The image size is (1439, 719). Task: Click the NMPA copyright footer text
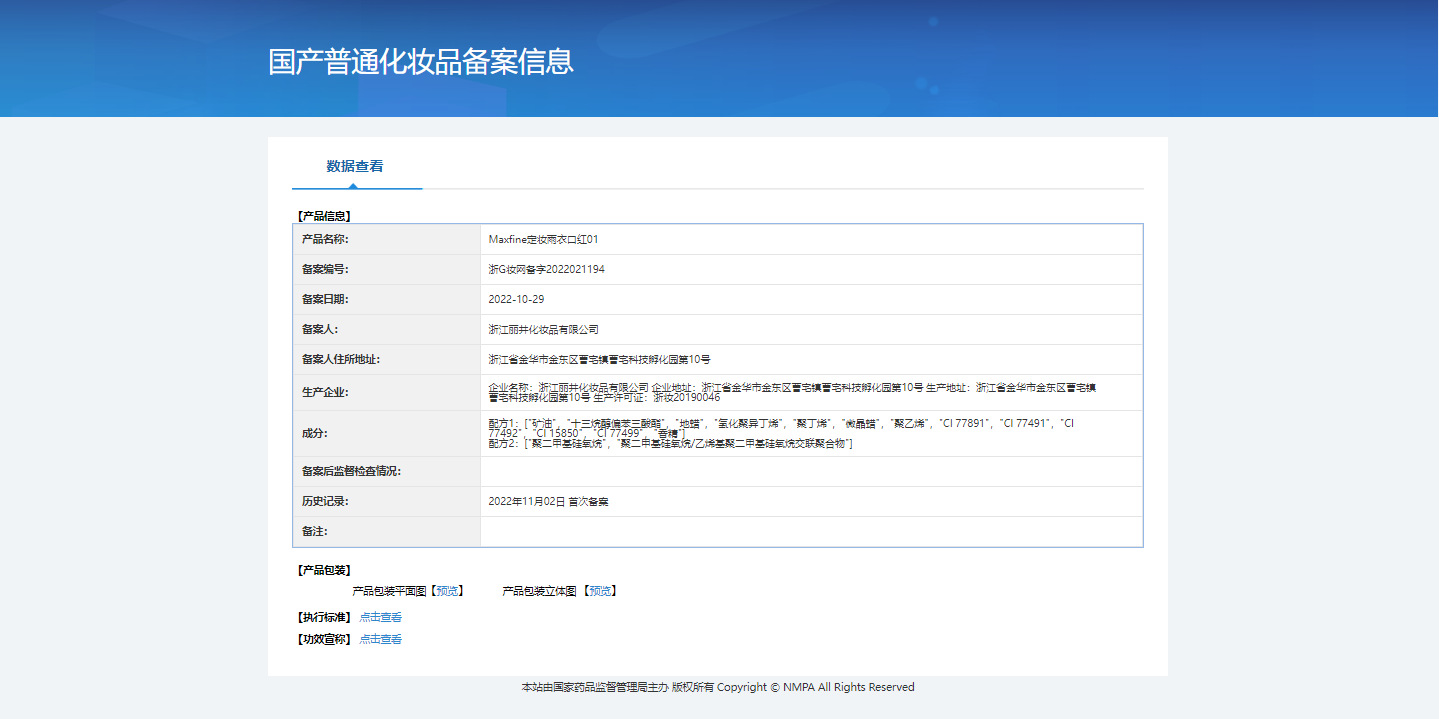(x=718, y=687)
